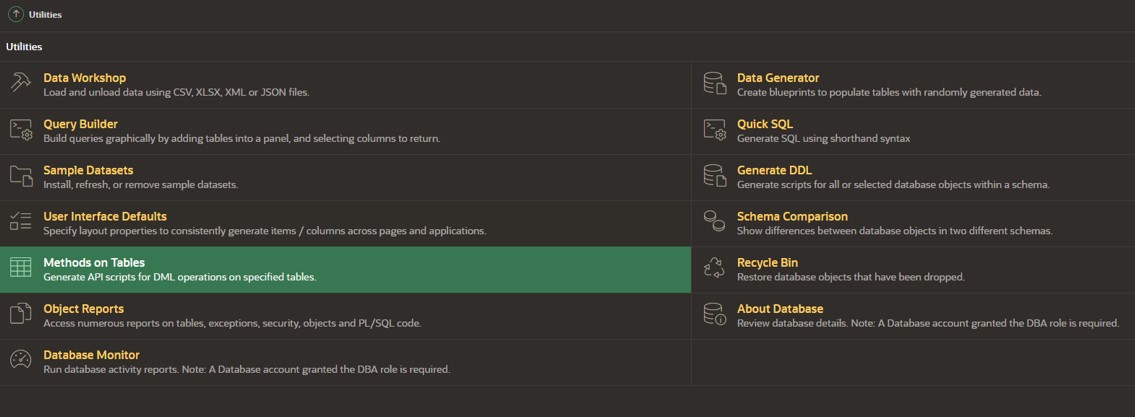Open the Data Workshop link

point(85,77)
